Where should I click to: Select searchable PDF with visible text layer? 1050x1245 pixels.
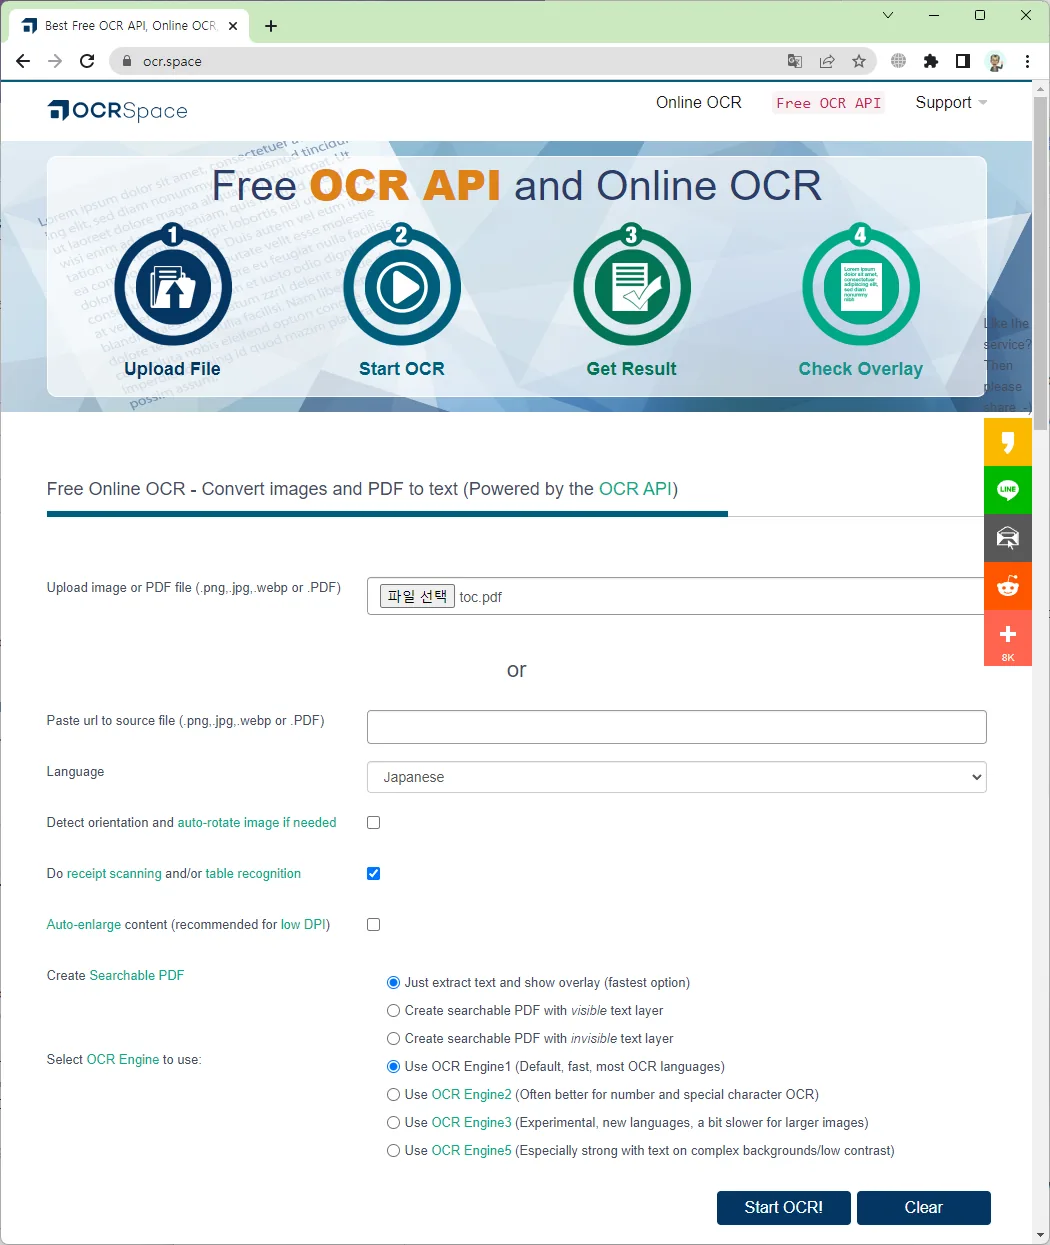[394, 1010]
